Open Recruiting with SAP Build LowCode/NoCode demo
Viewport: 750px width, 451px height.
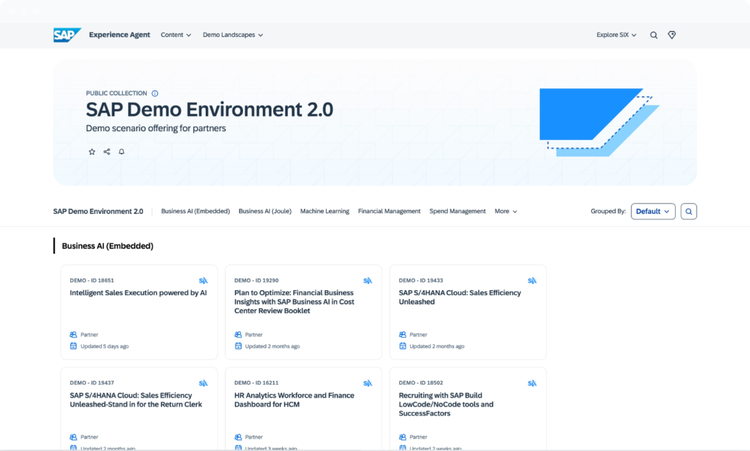click(446, 404)
